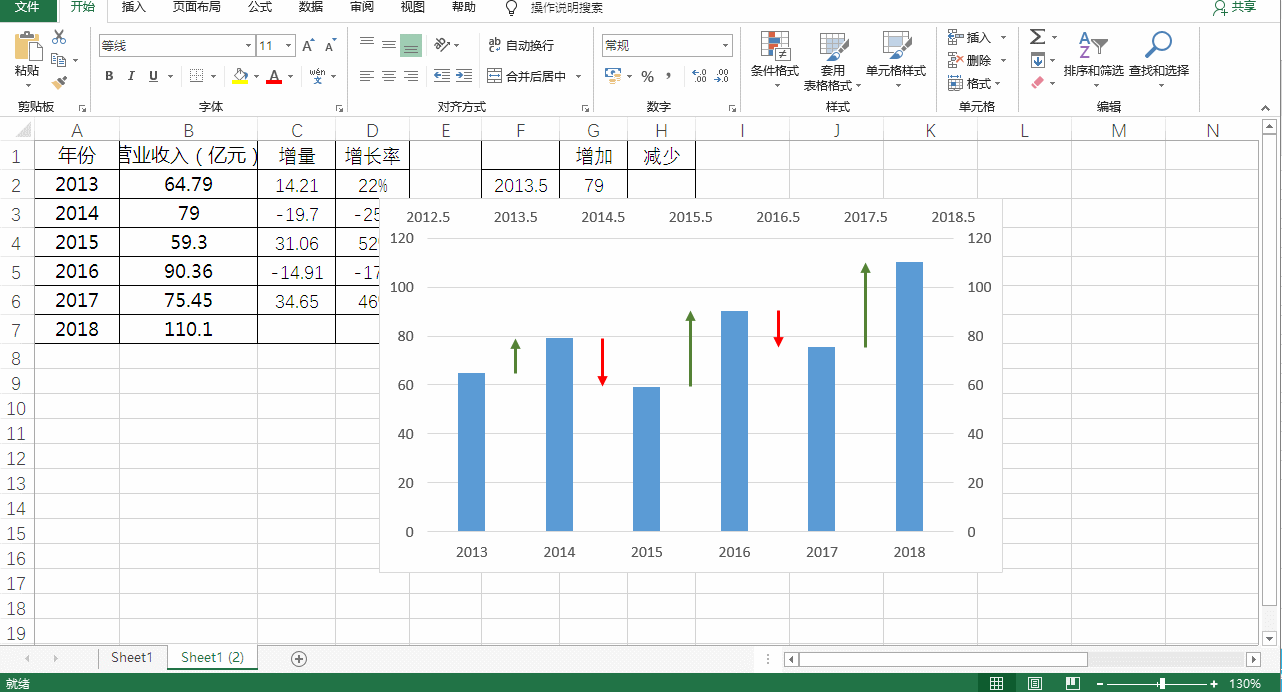Toggle bold formatting
This screenshot has width=1282, height=692.
pos(108,76)
